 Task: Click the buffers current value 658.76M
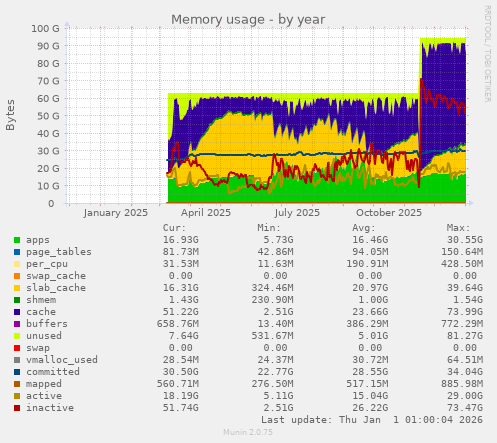pyautogui.click(x=178, y=324)
